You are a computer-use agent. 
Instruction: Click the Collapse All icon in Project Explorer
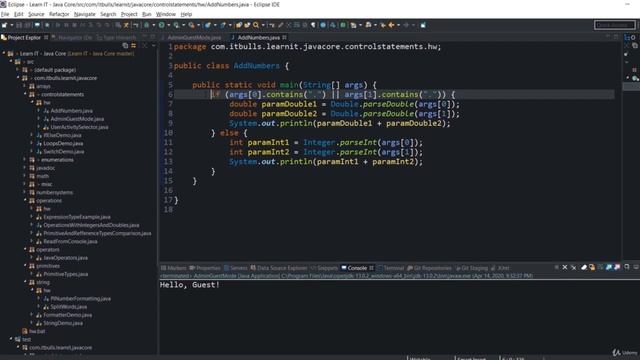click(x=125, y=46)
